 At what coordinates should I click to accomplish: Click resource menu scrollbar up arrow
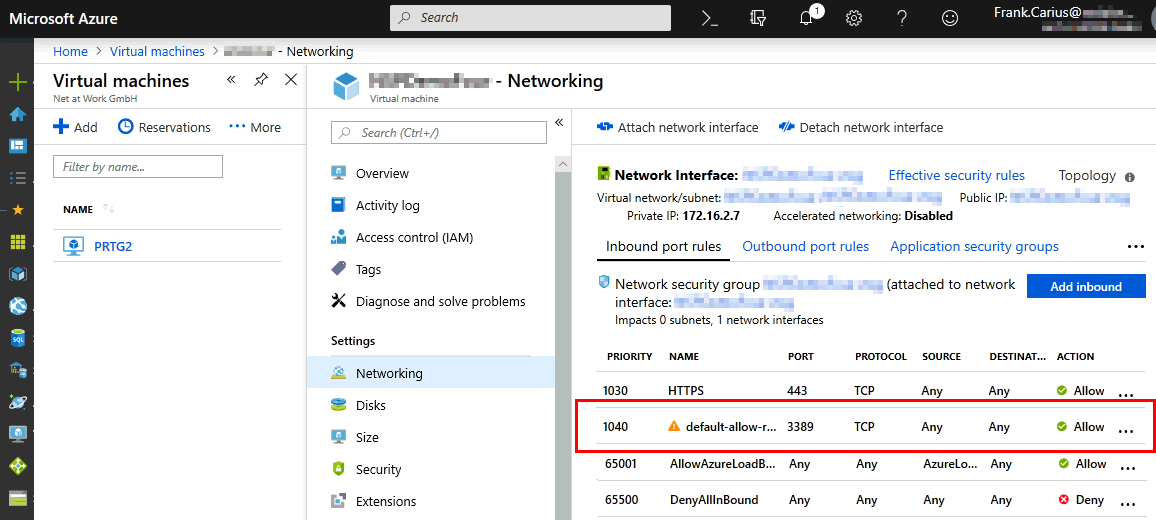563,164
